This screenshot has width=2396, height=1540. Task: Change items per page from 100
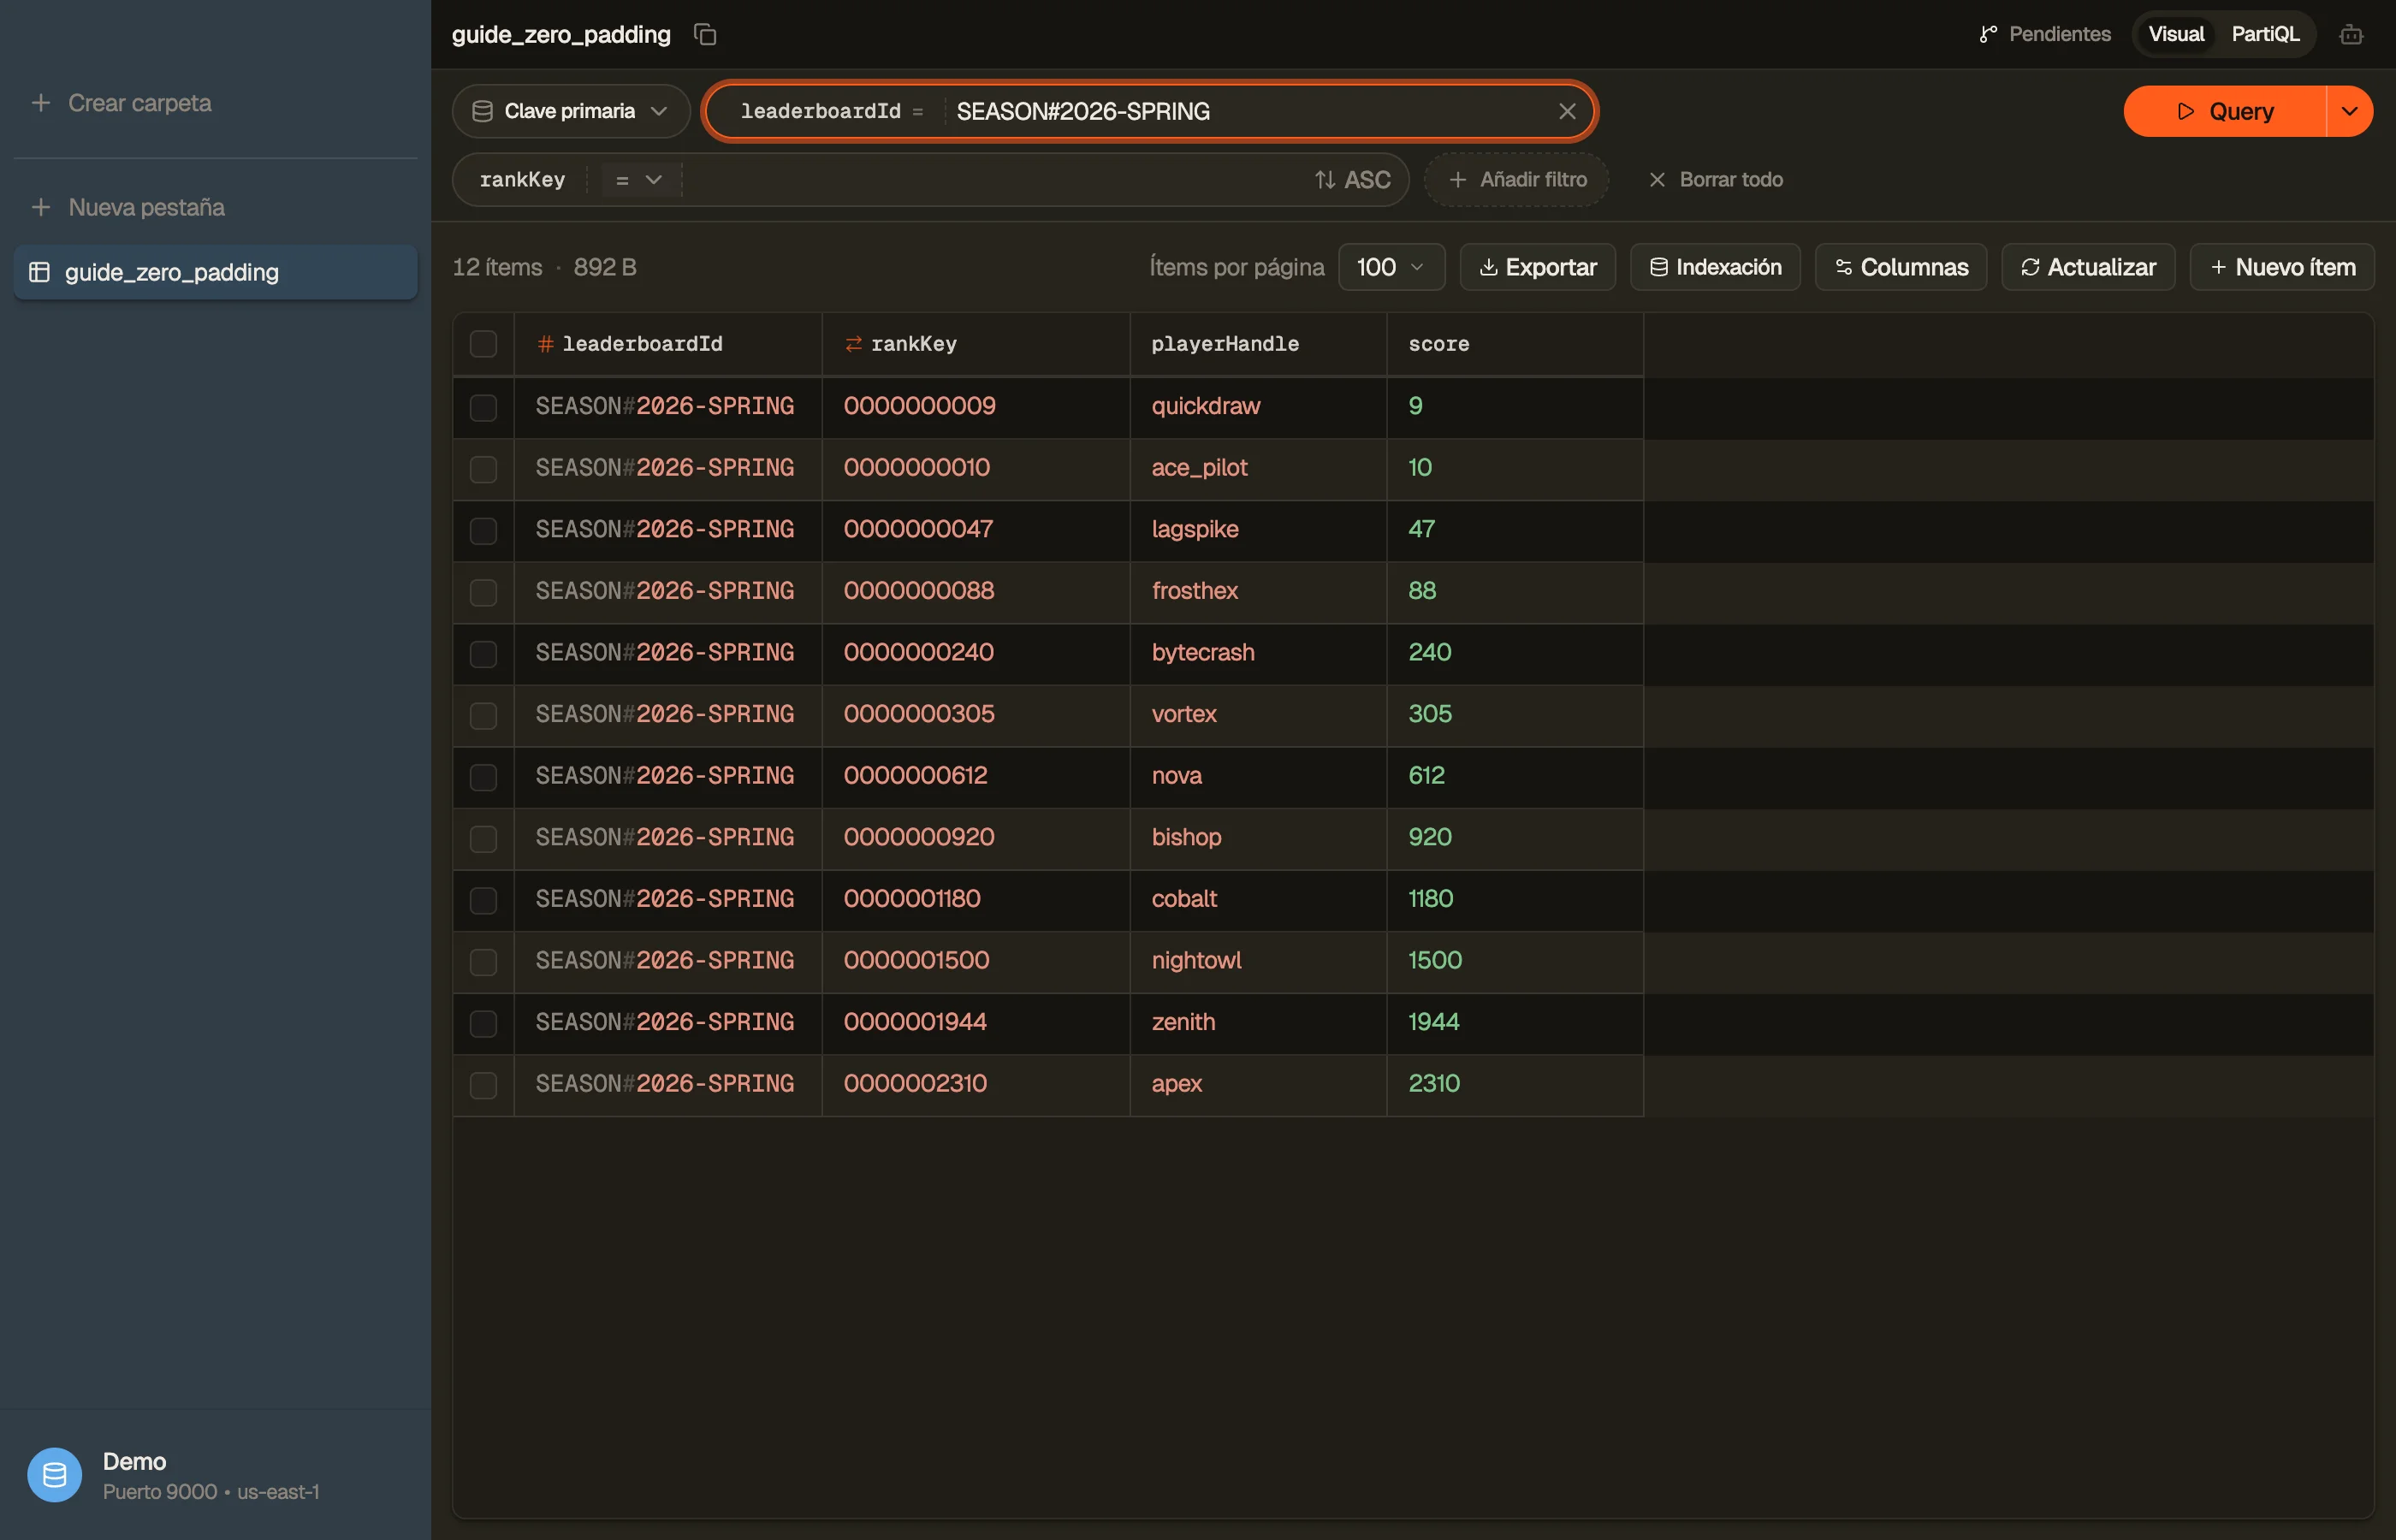1391,267
